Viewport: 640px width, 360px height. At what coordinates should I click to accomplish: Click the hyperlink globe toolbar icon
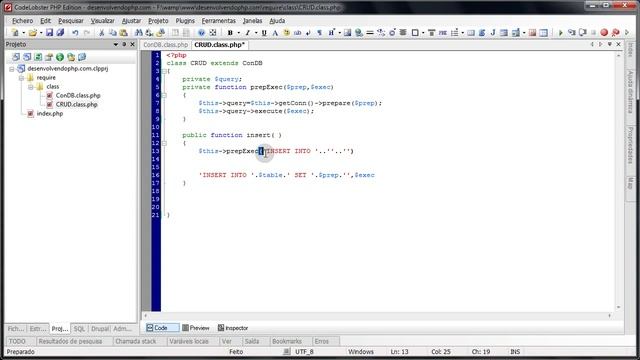coord(359,33)
